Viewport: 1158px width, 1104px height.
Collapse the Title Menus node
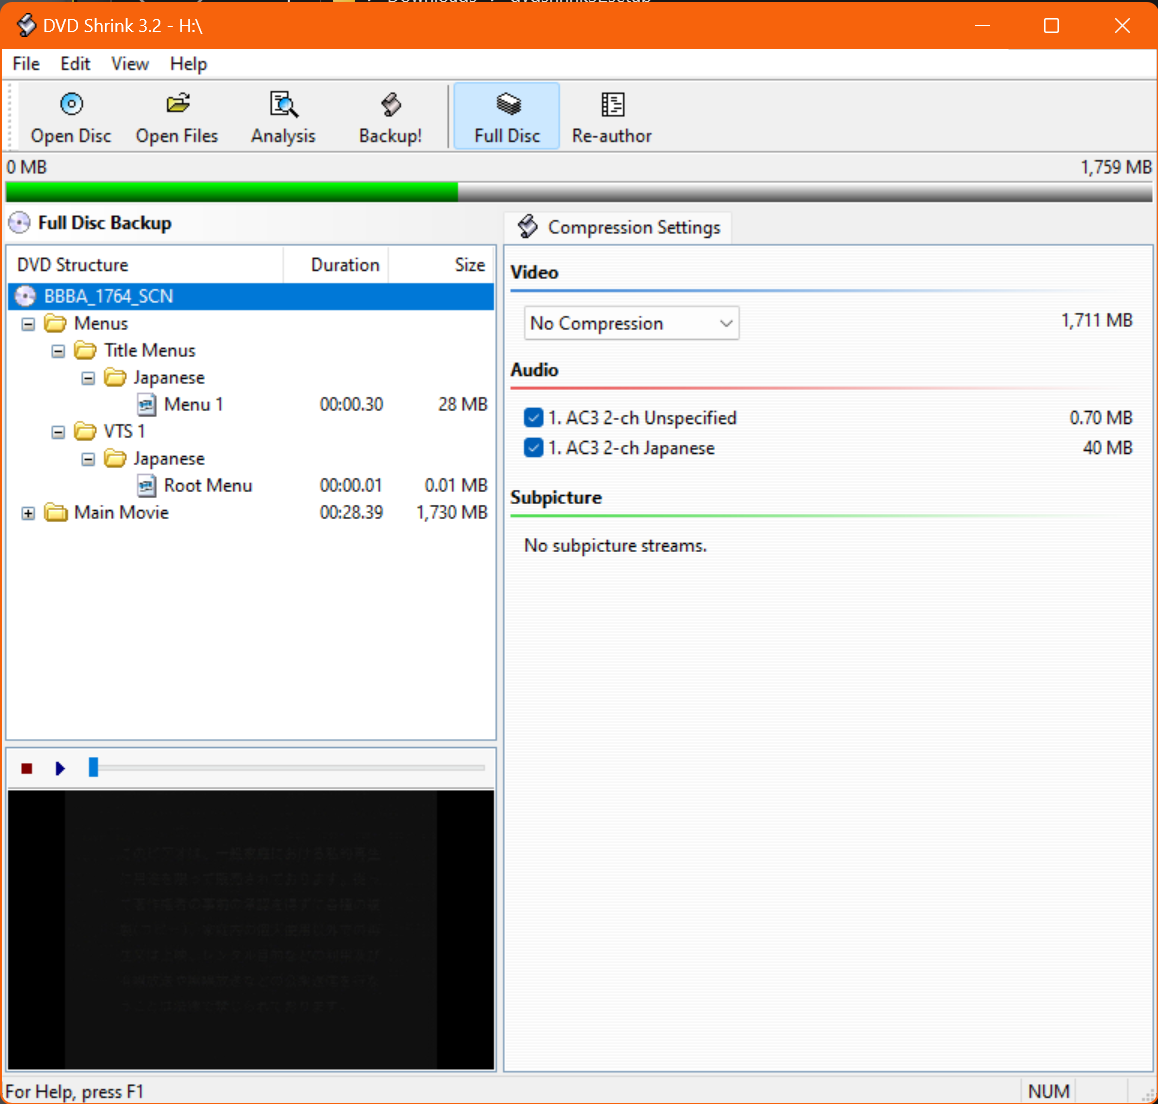[x=58, y=352]
